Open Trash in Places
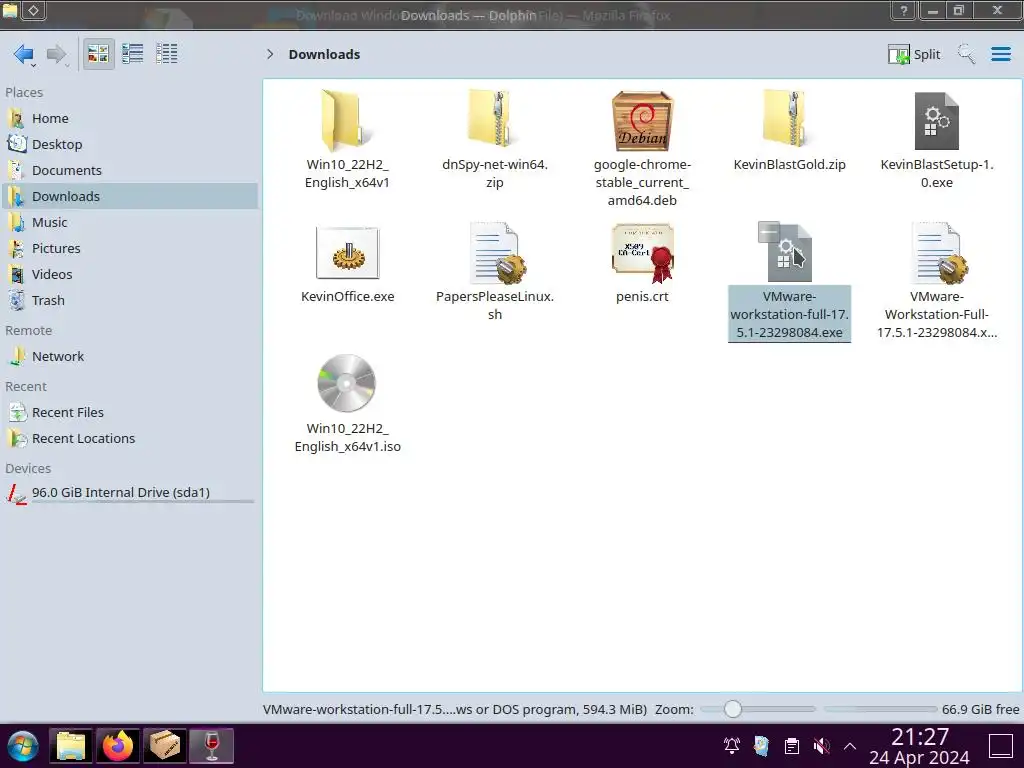This screenshot has height=768, width=1024. click(x=129, y=300)
